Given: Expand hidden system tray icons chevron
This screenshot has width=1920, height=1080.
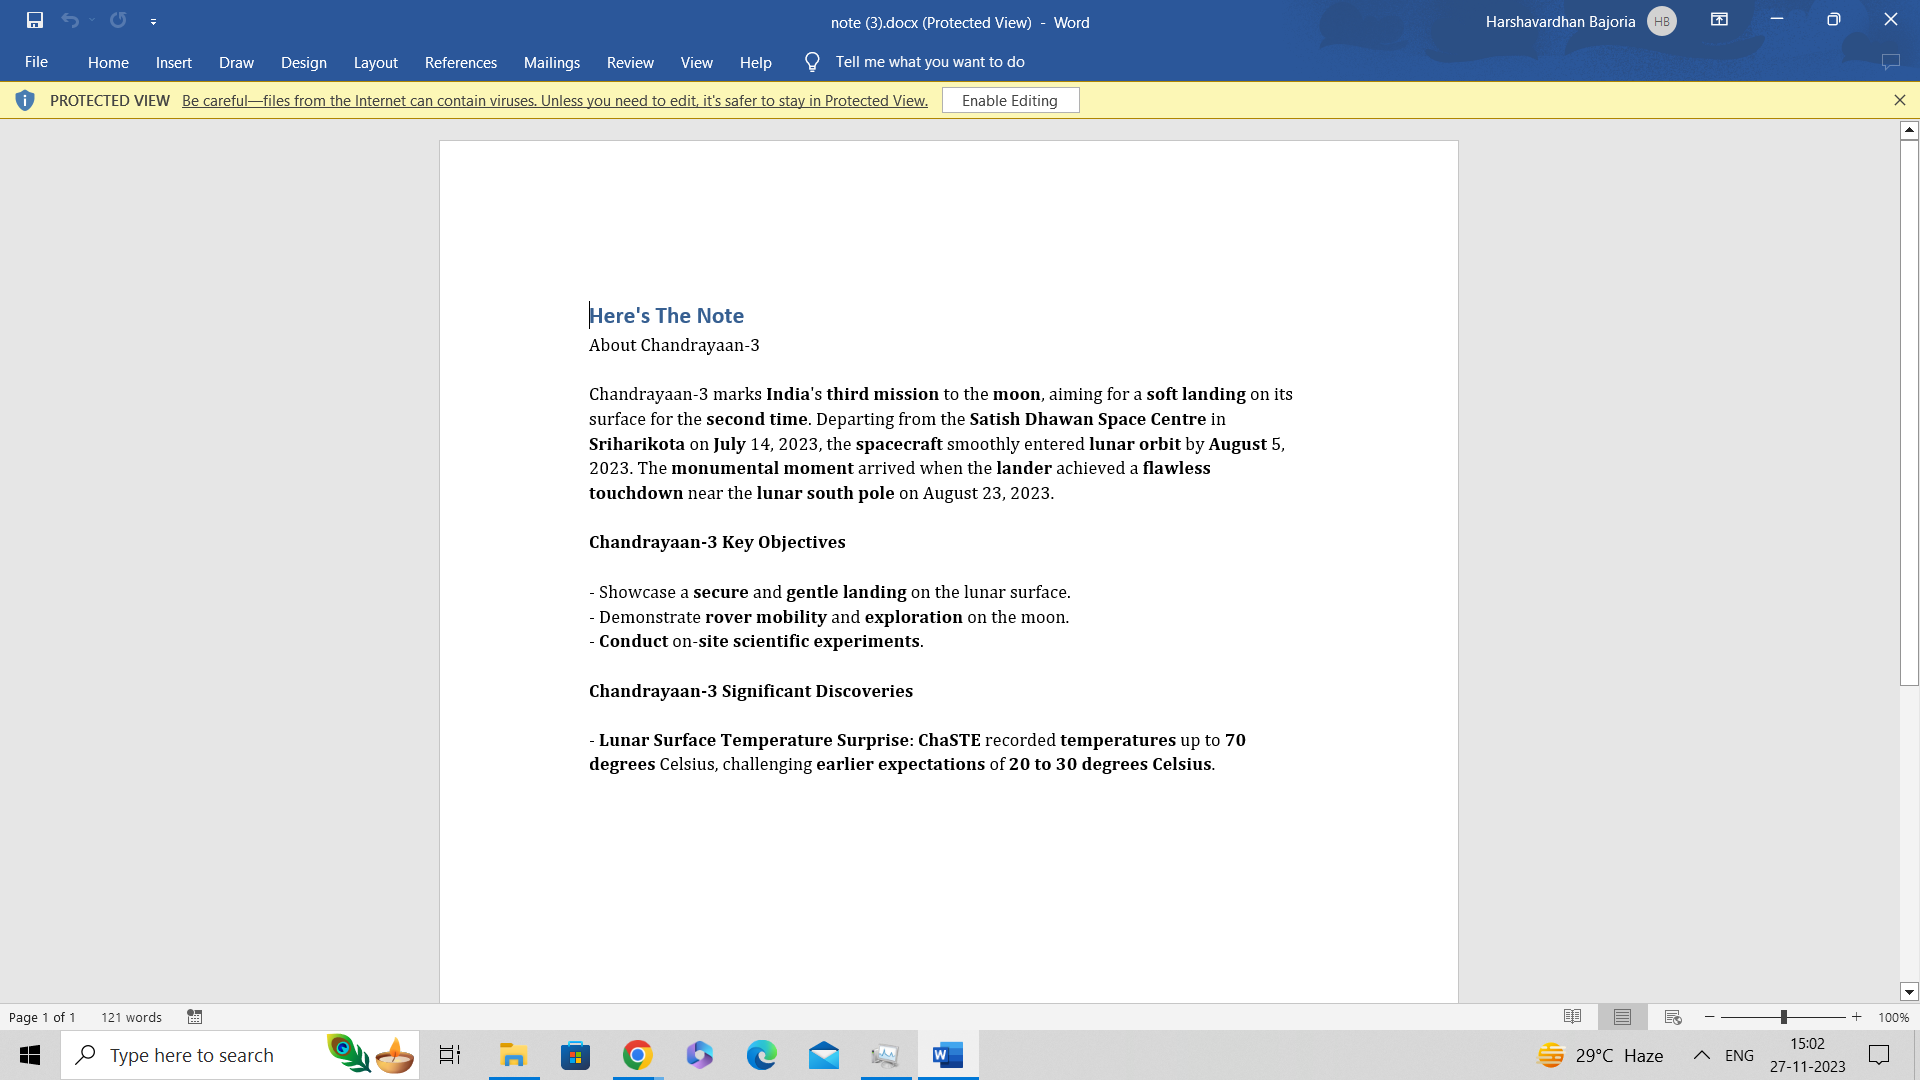Looking at the screenshot, I should 1701,1055.
